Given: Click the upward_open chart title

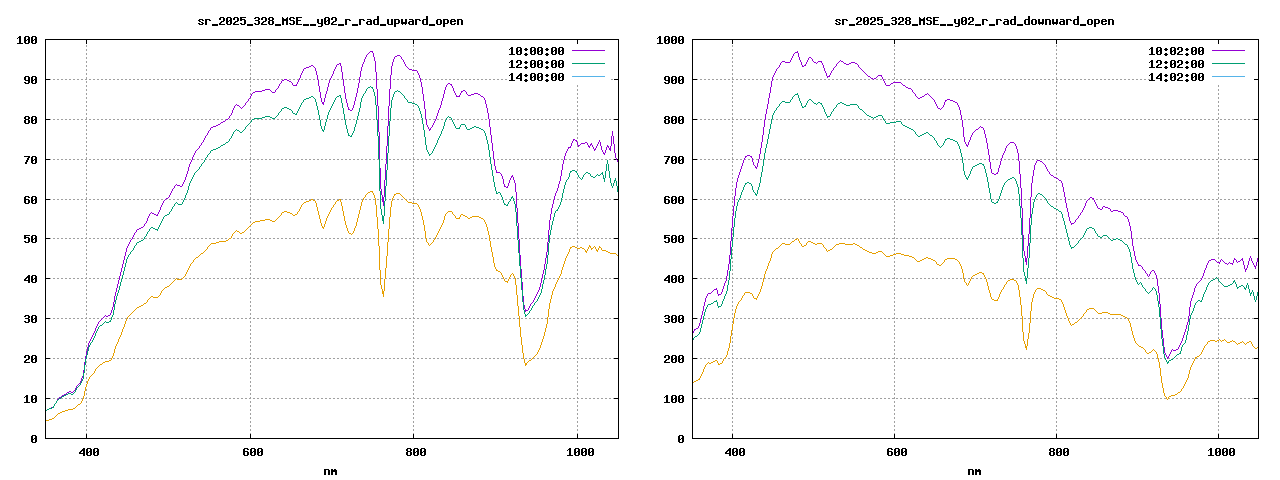Looking at the screenshot, I should point(331,21).
